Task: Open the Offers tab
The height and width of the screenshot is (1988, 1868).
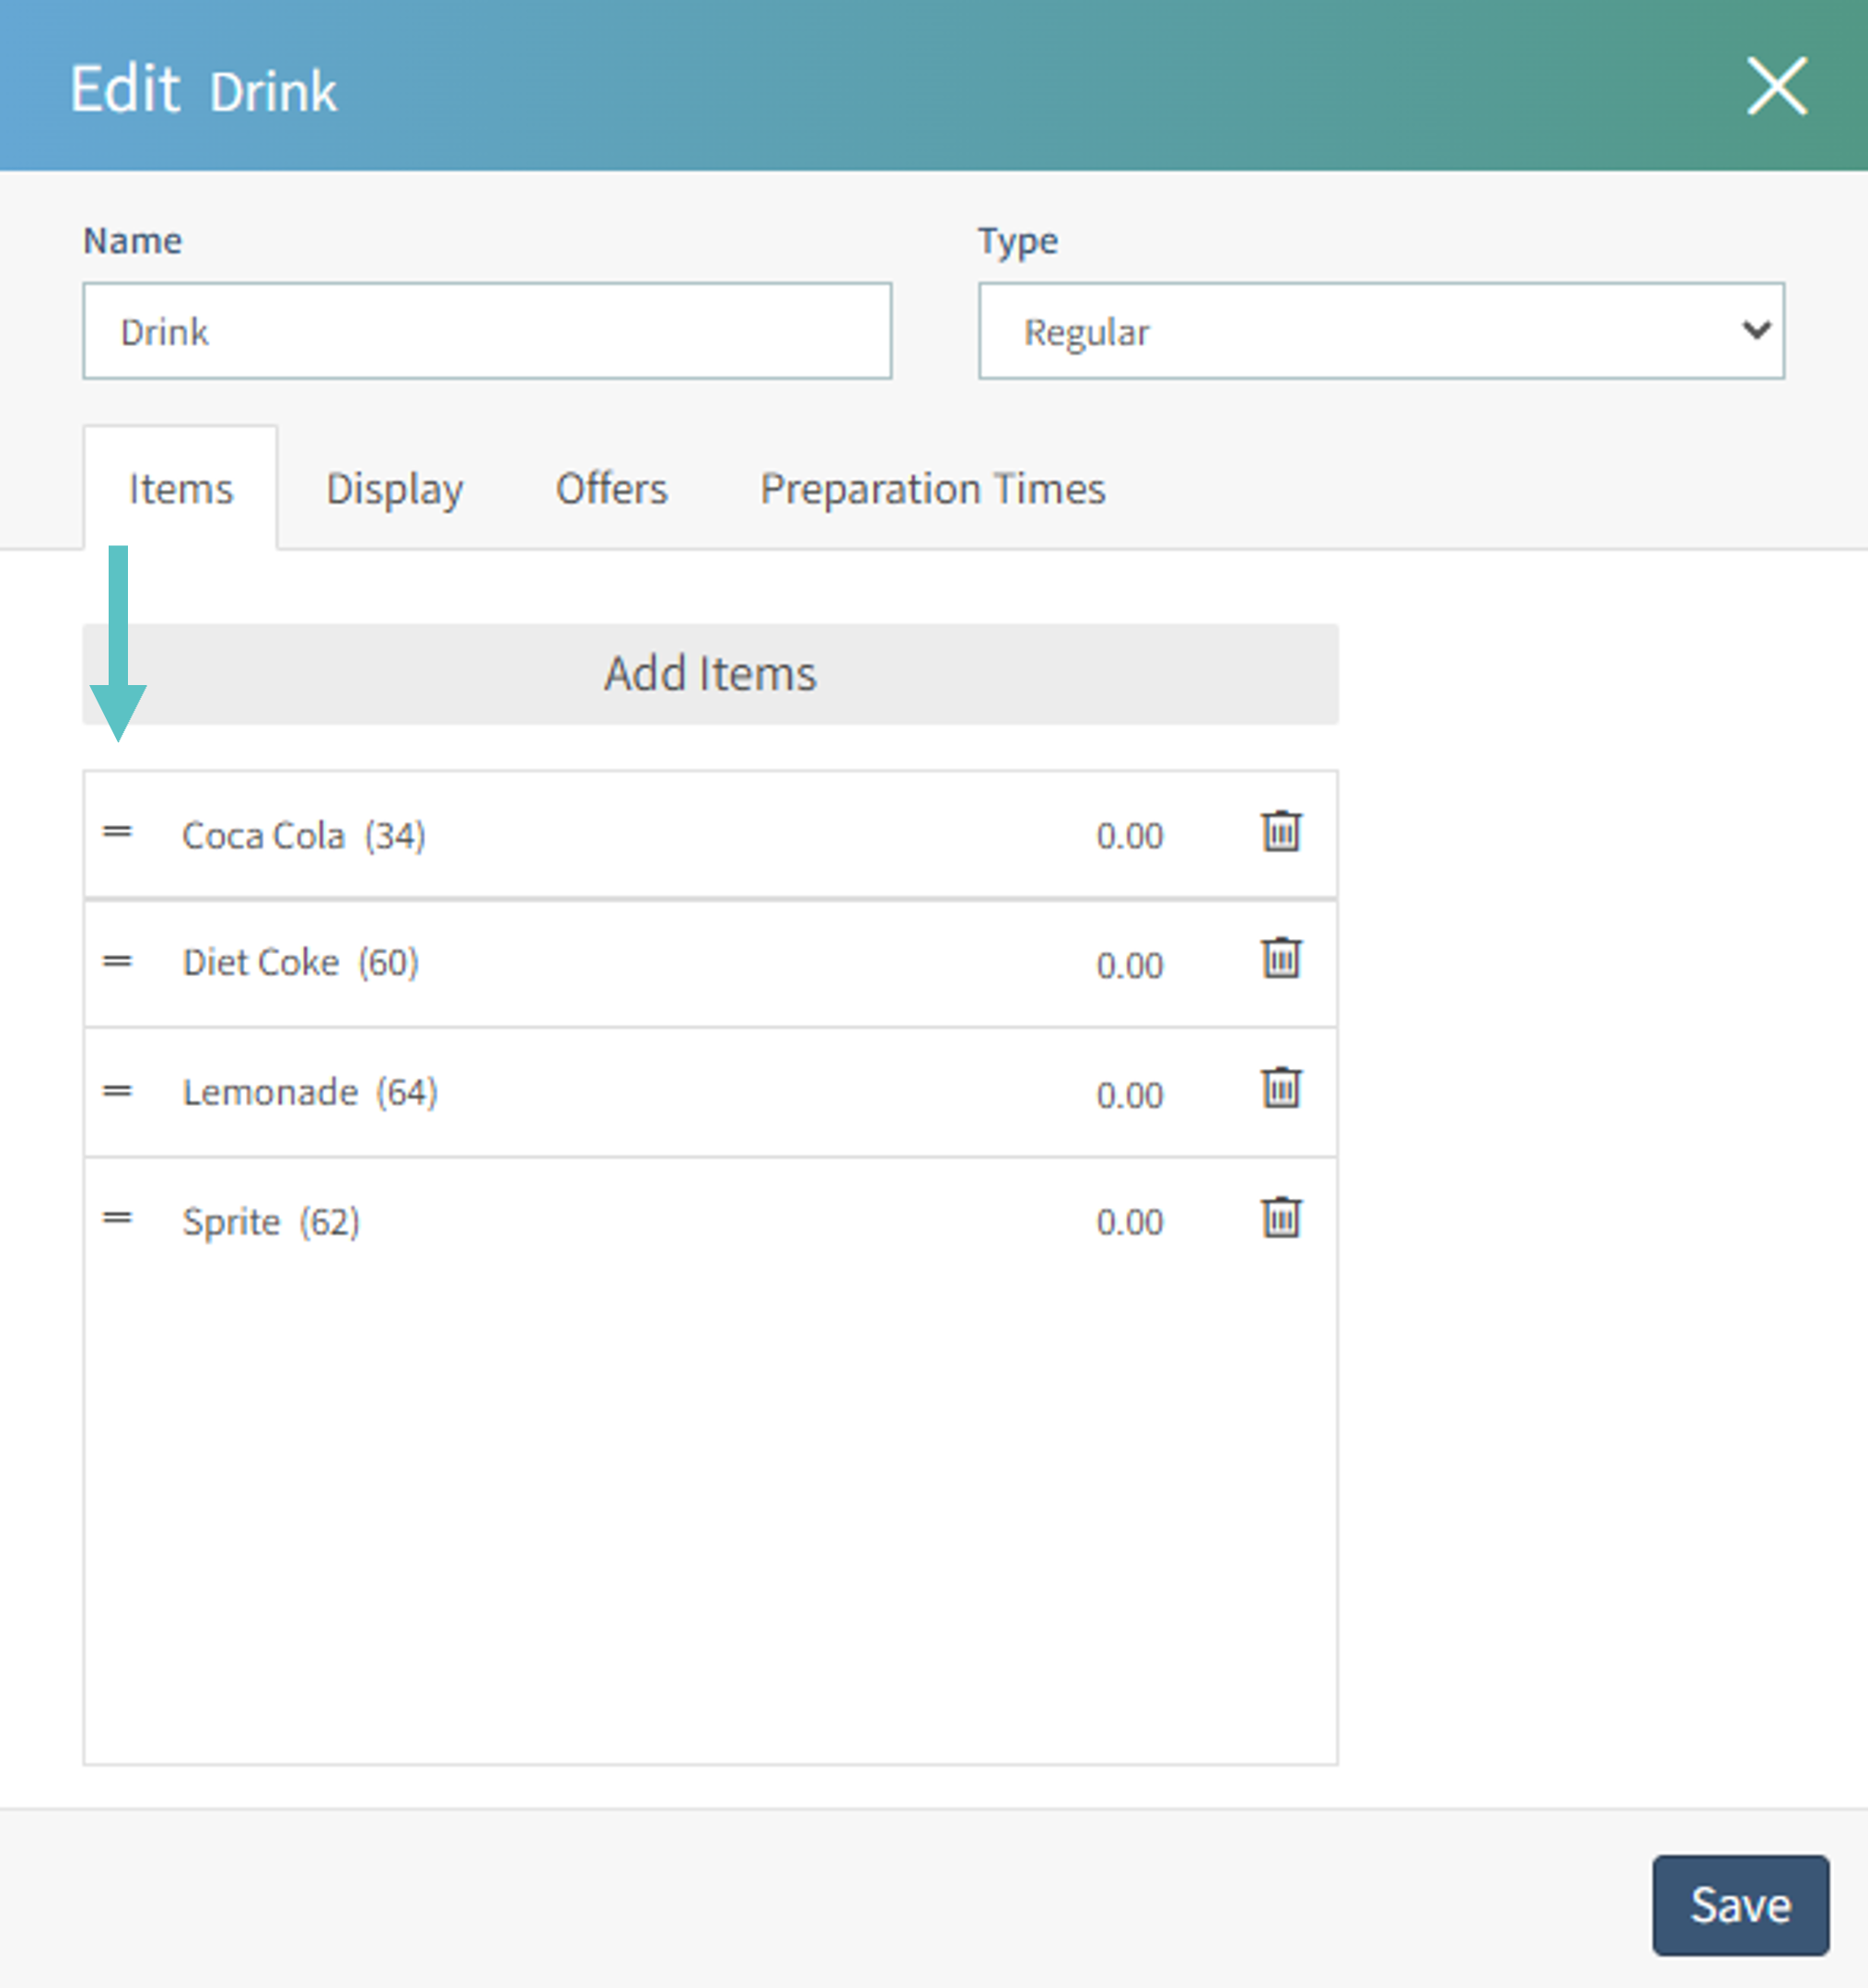Action: click(611, 489)
